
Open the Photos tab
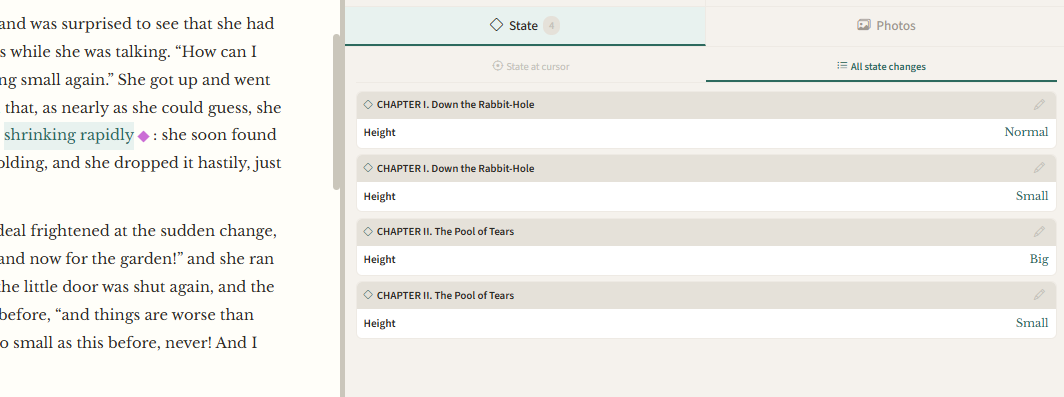(885, 26)
